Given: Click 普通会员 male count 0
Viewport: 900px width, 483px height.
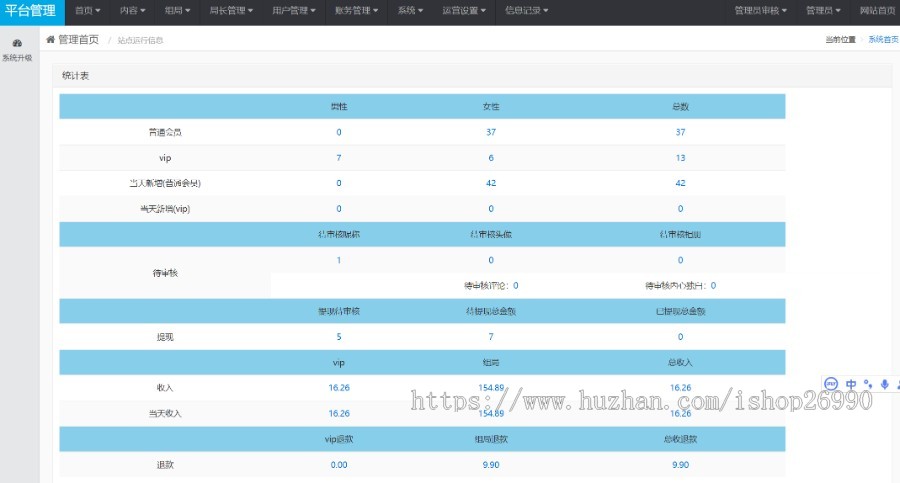Looking at the screenshot, I should pyautogui.click(x=339, y=132).
